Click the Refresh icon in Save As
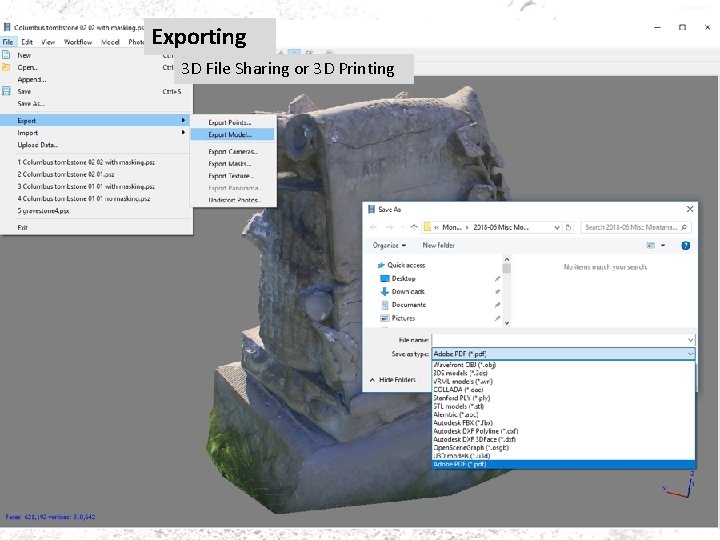 568,227
